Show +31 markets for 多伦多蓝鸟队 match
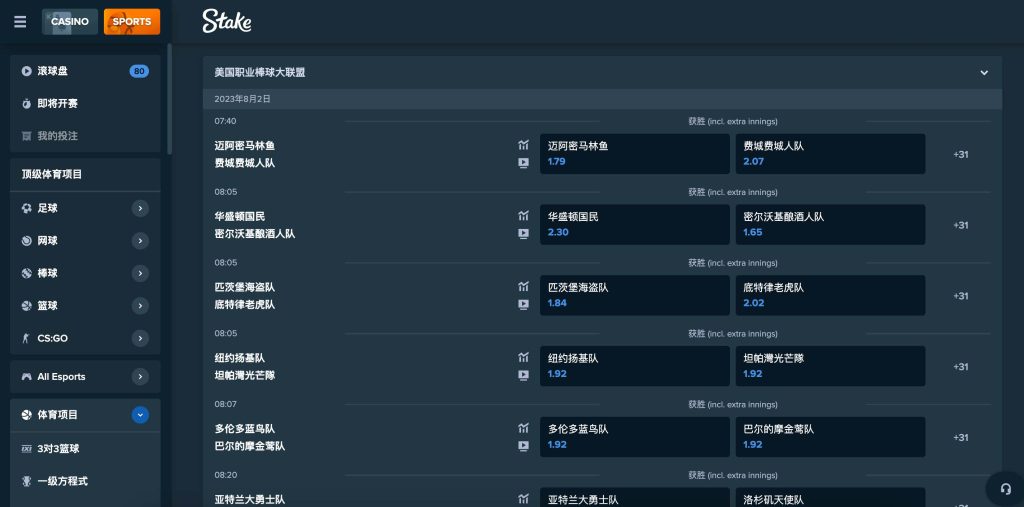Screen dimensions: 1024x507 pyautogui.click(x=960, y=437)
